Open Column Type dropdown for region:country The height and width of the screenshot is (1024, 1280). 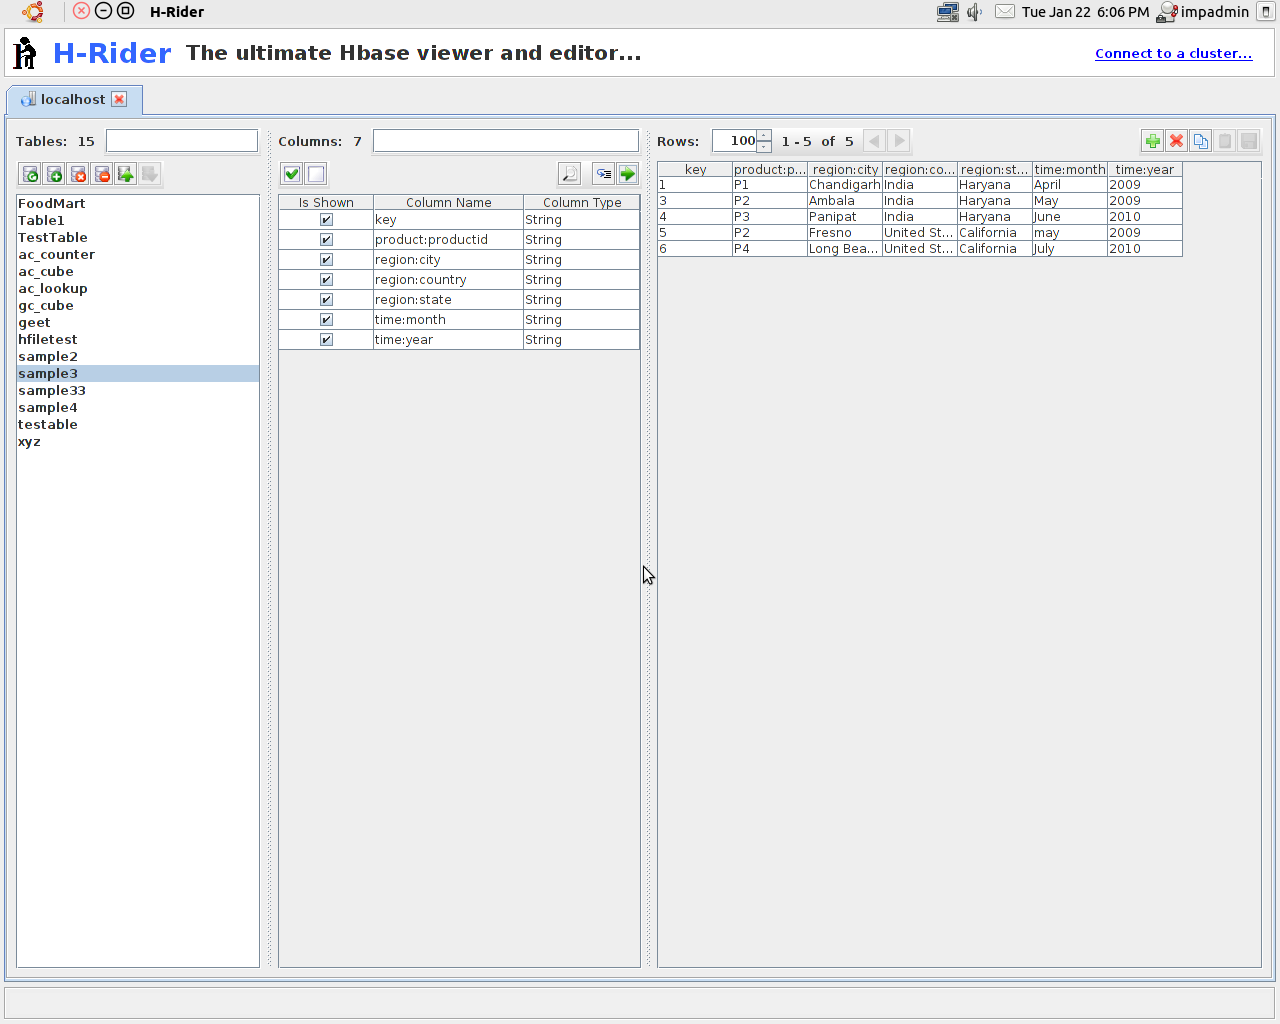point(581,280)
